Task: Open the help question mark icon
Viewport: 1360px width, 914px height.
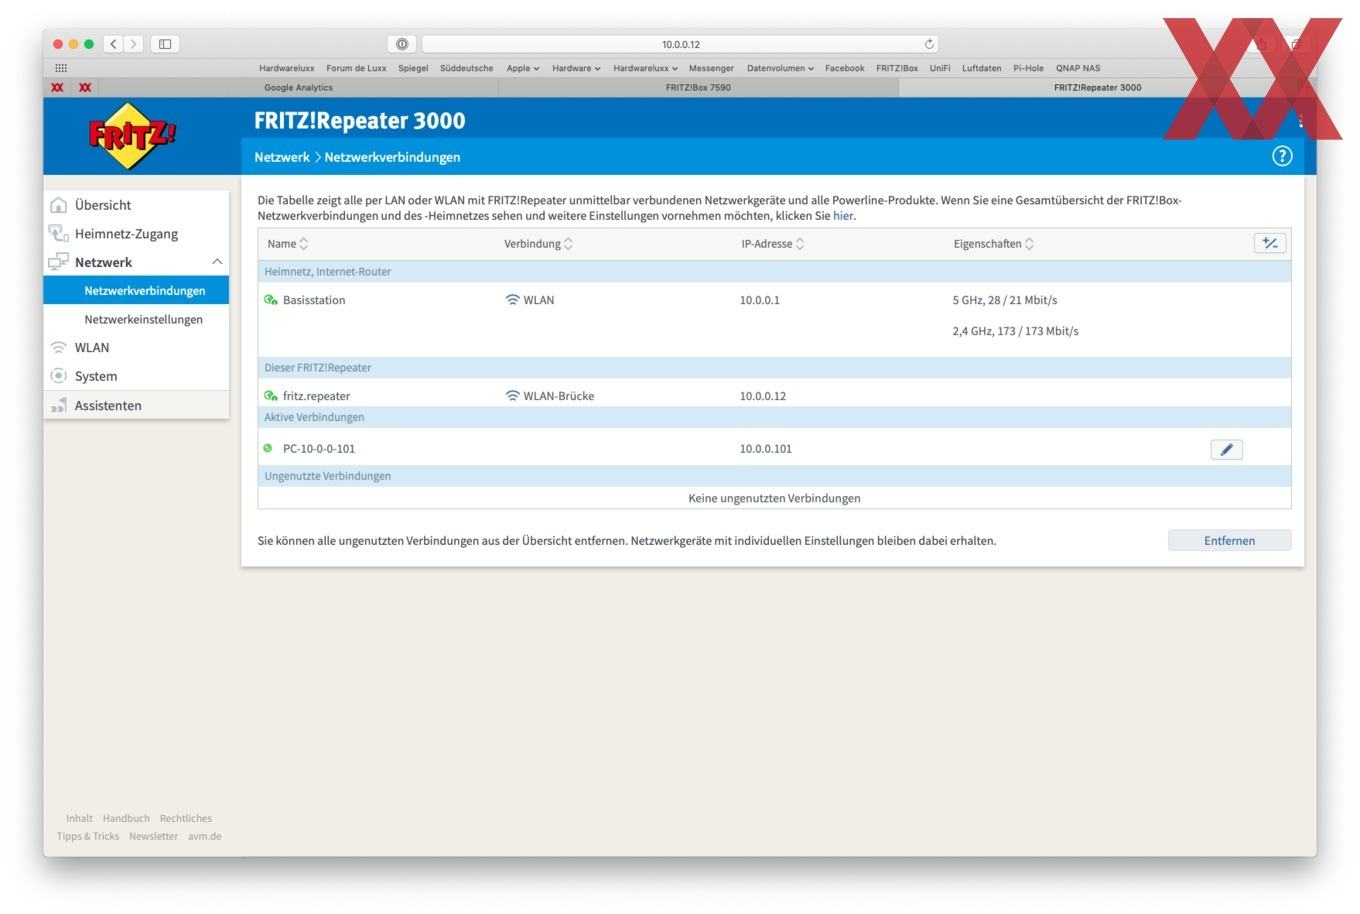Action: [1282, 156]
